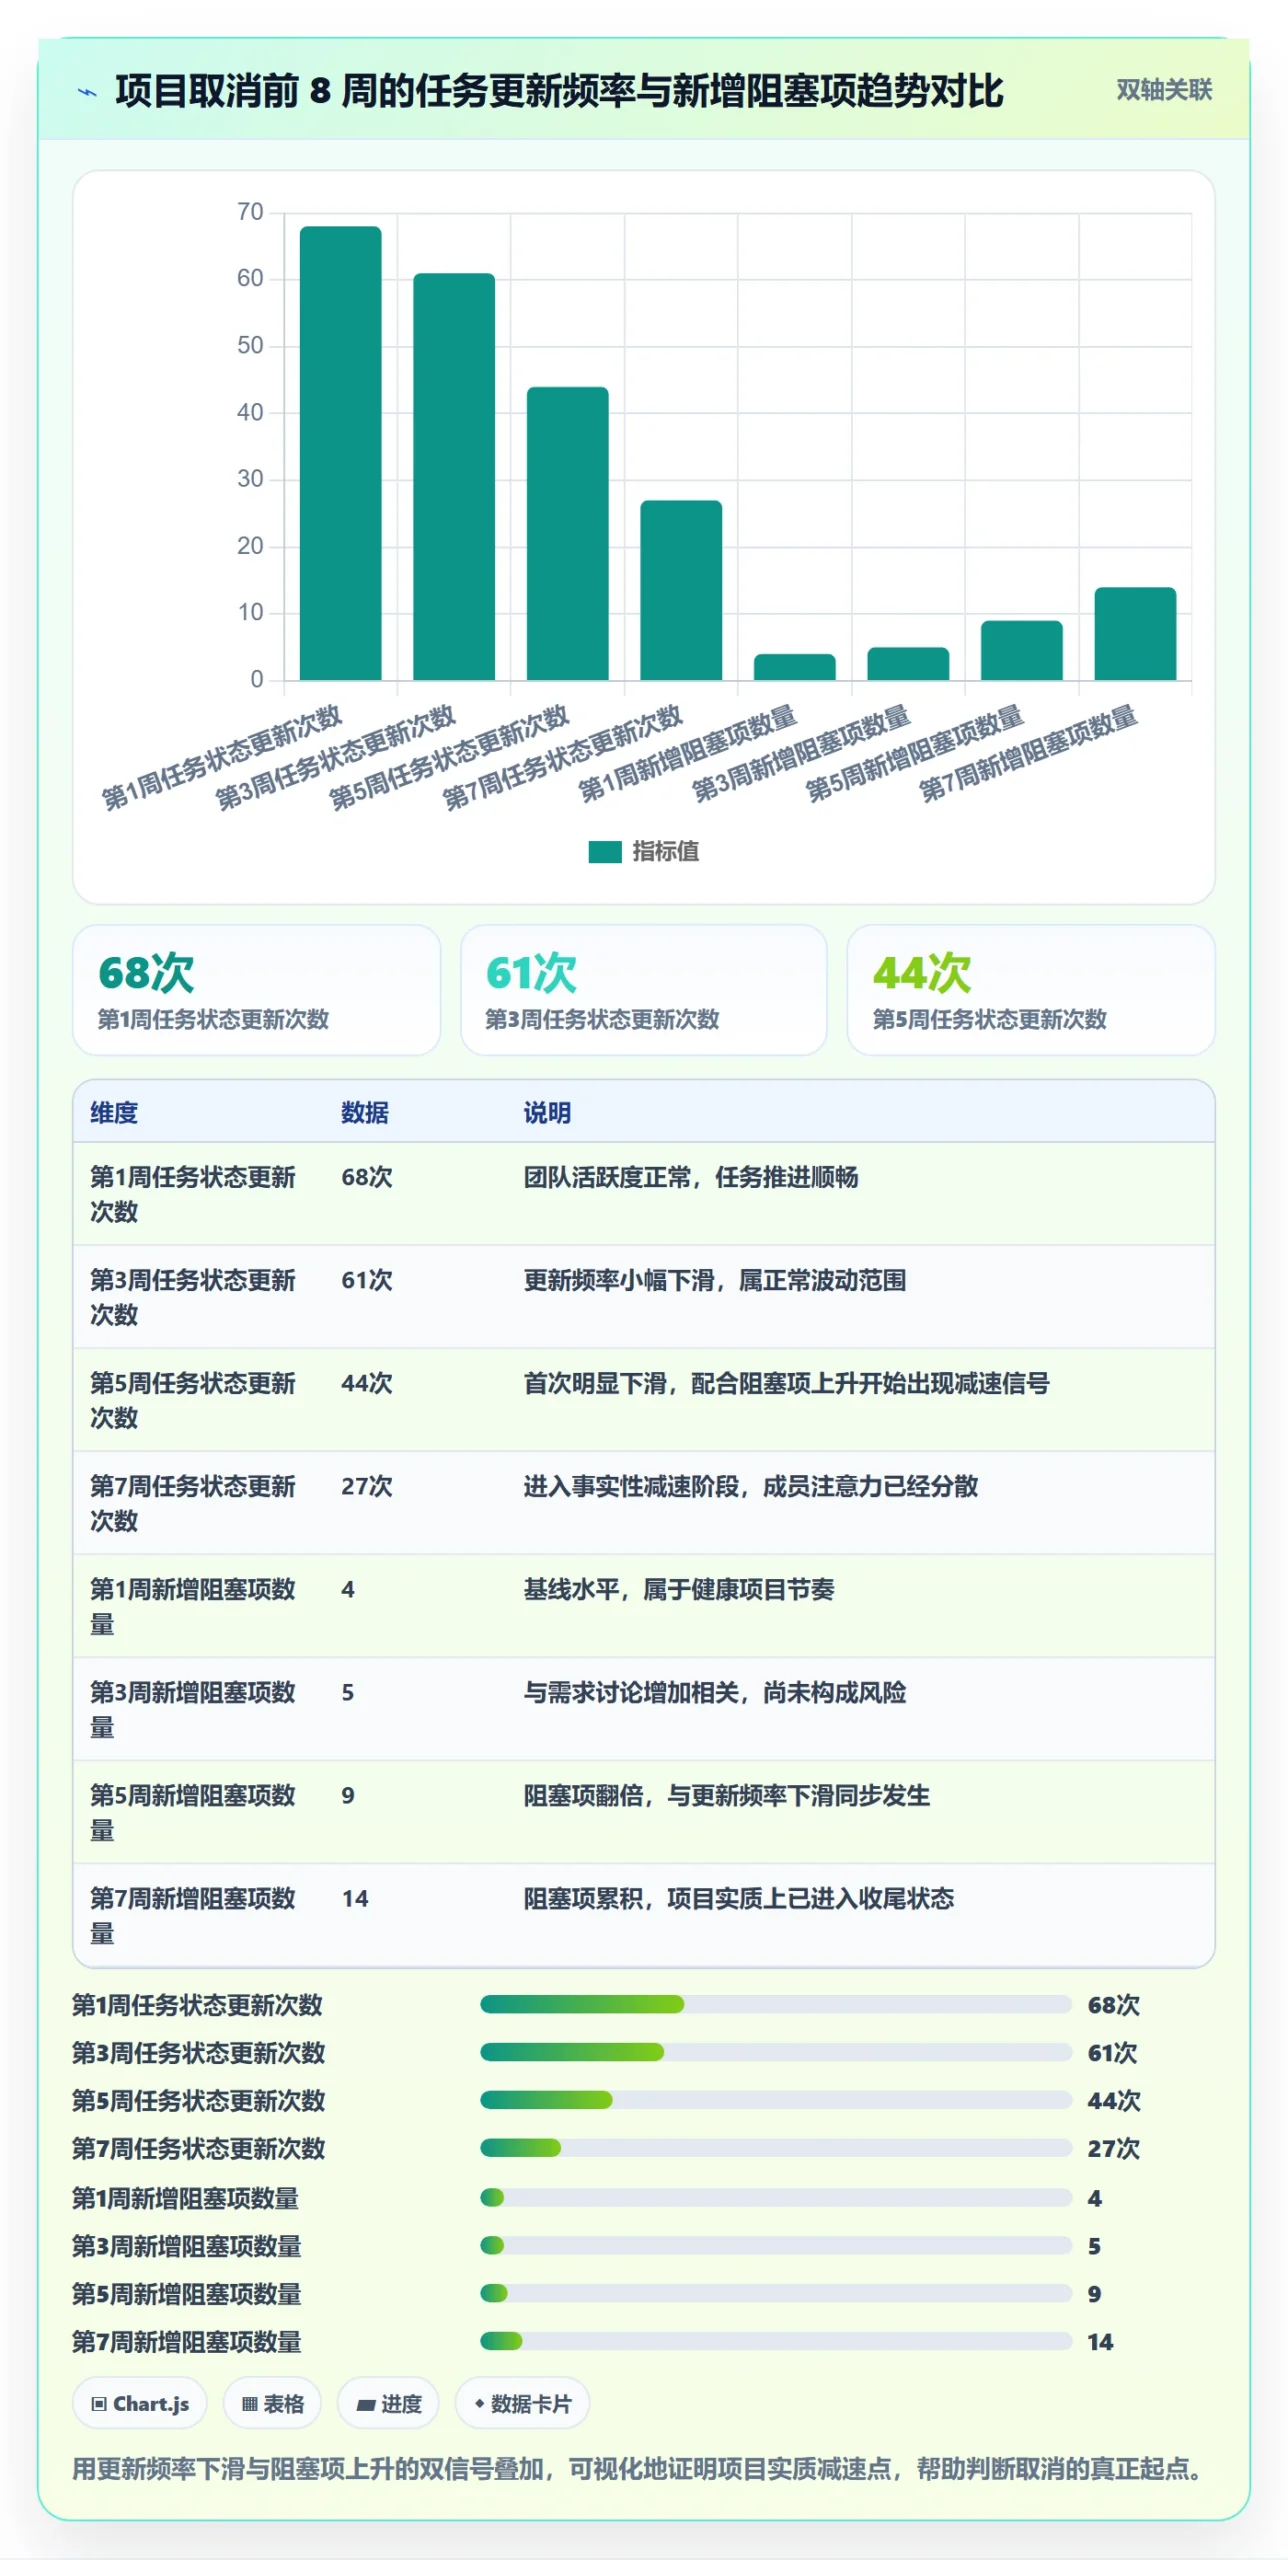Click progress bar for 第3周新增阻塞项数量
1288x2560 pixels.
pos(776,2245)
